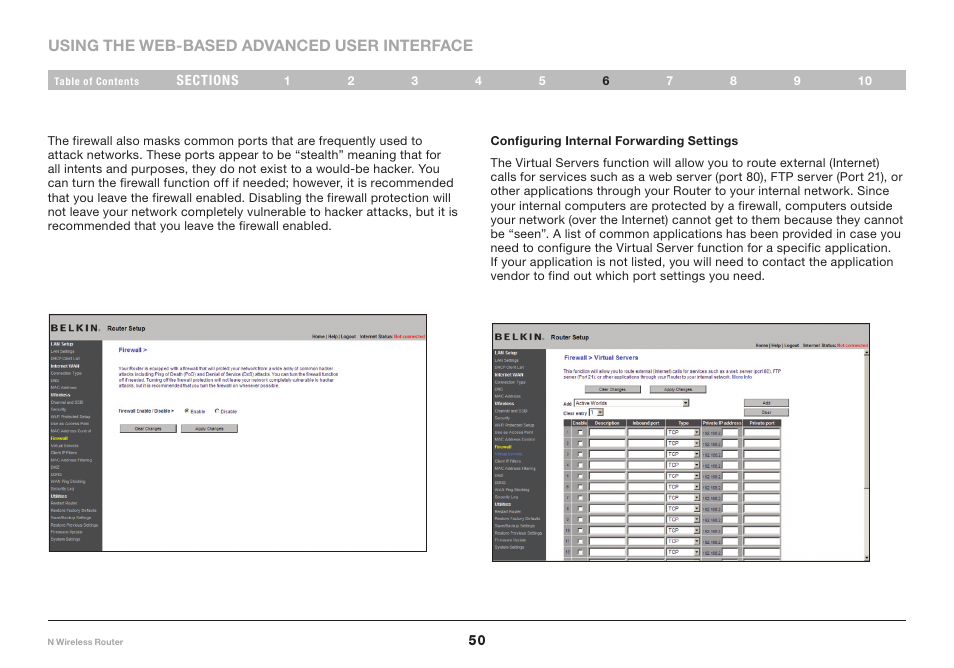This screenshot has width=954, height=668.
Task: Open Client IP Filters in Firewall page sidebar
Action: 64,453
